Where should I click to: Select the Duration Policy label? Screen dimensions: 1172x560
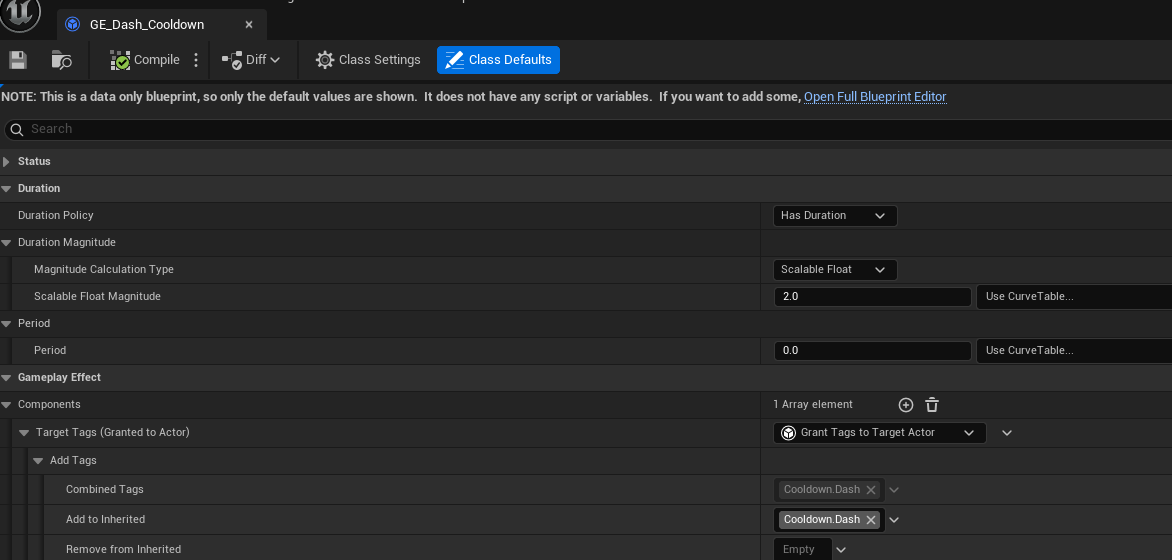tap(56, 215)
